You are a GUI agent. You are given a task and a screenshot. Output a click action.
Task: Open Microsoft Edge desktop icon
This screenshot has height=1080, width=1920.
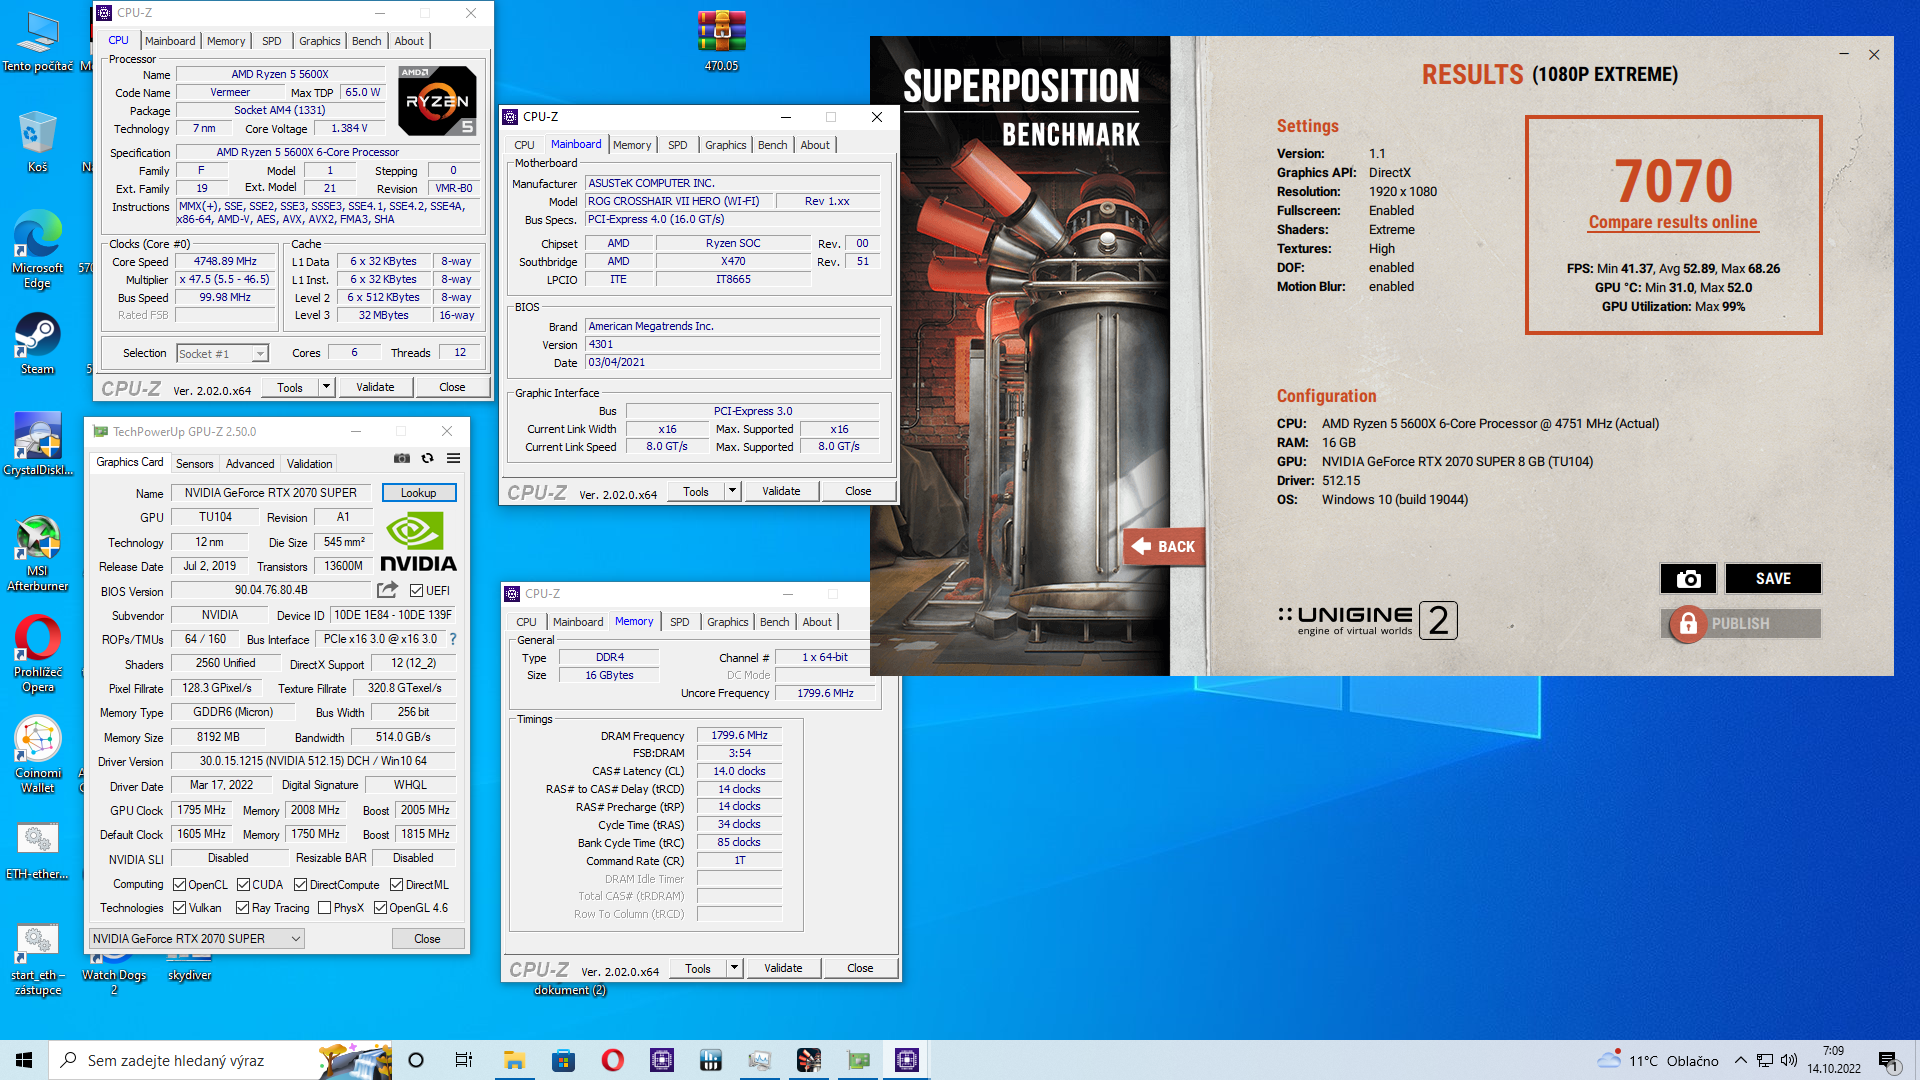37,250
